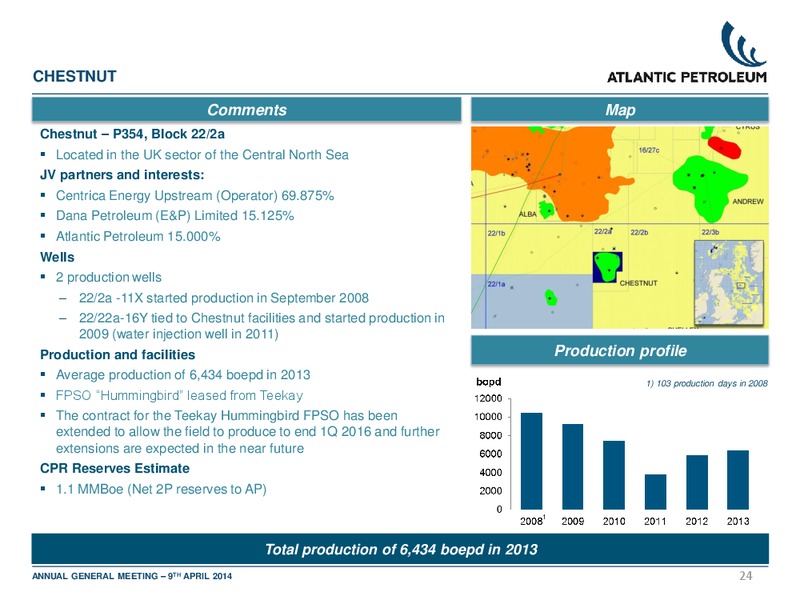Click the Annual General Meeting footer text

pos(132,576)
